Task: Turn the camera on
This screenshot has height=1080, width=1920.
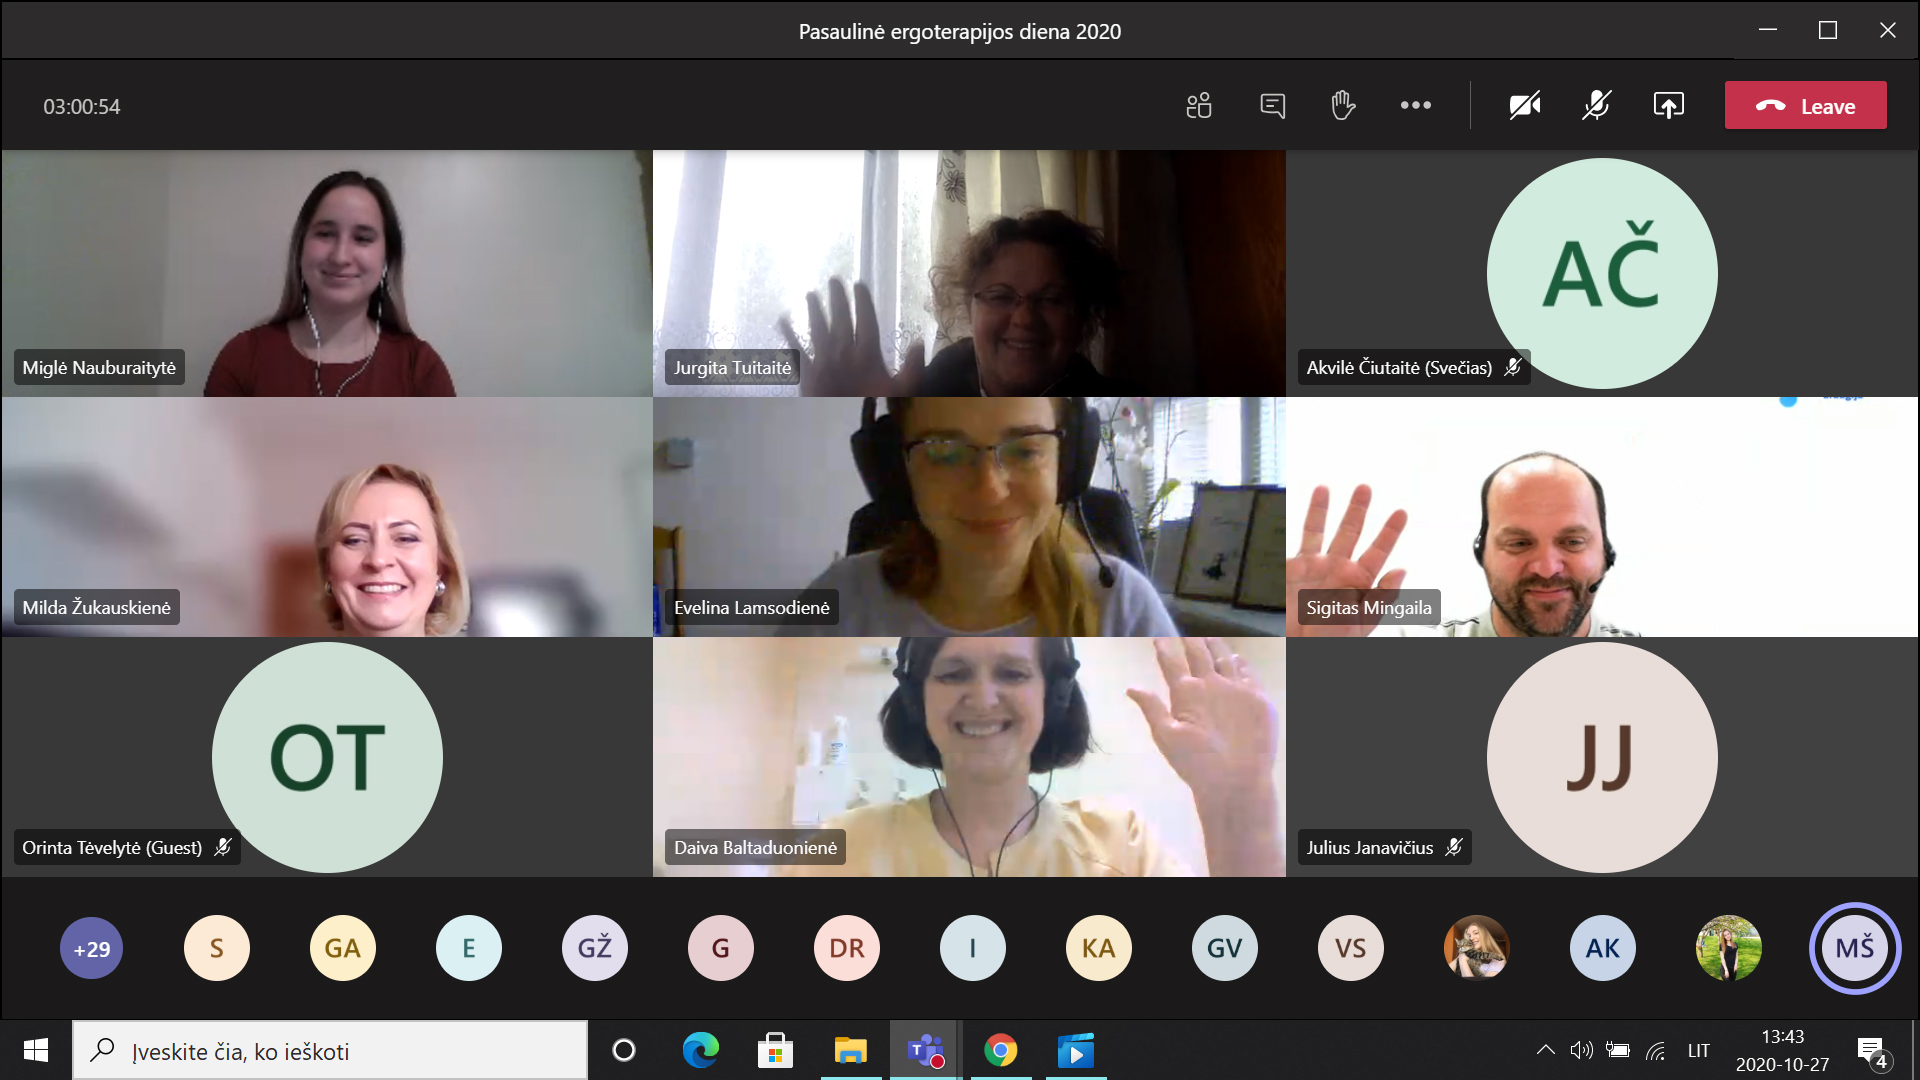Action: [1525, 105]
